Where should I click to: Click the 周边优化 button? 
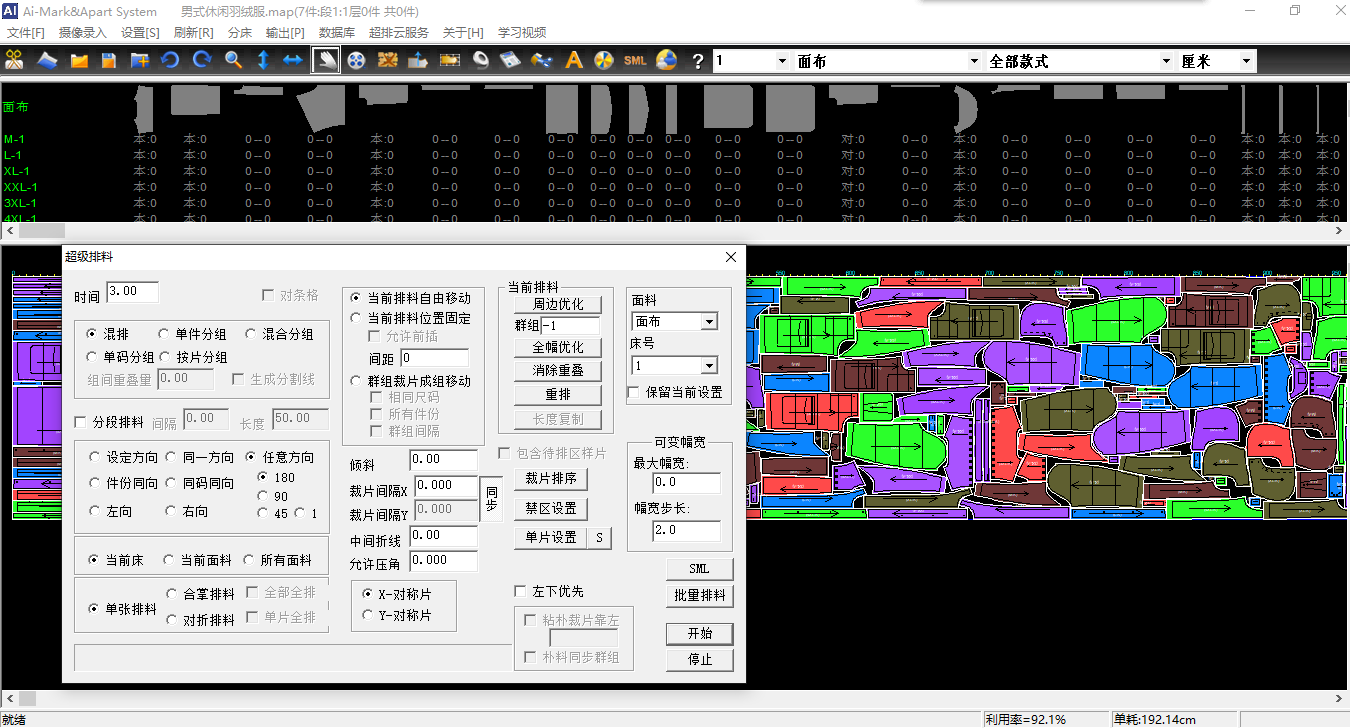pos(558,304)
